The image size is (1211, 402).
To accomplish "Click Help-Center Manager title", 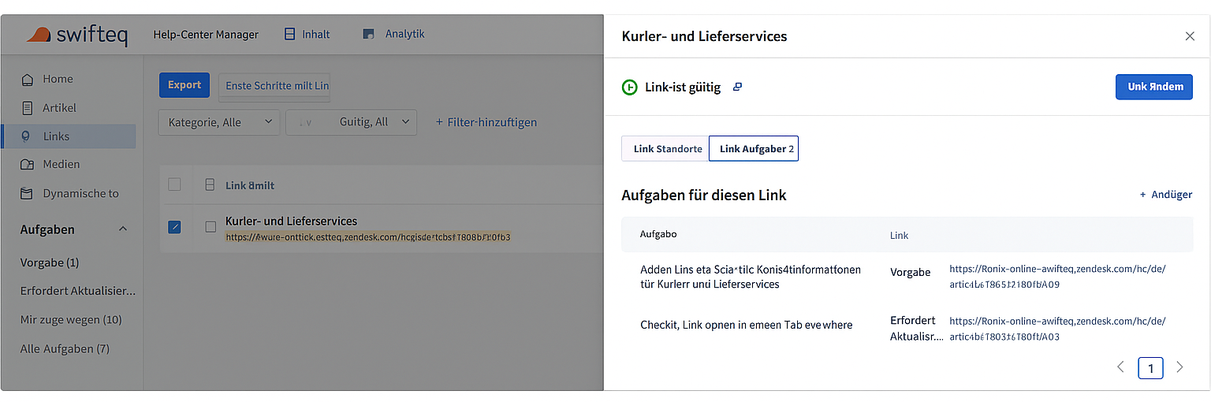I will point(206,35).
